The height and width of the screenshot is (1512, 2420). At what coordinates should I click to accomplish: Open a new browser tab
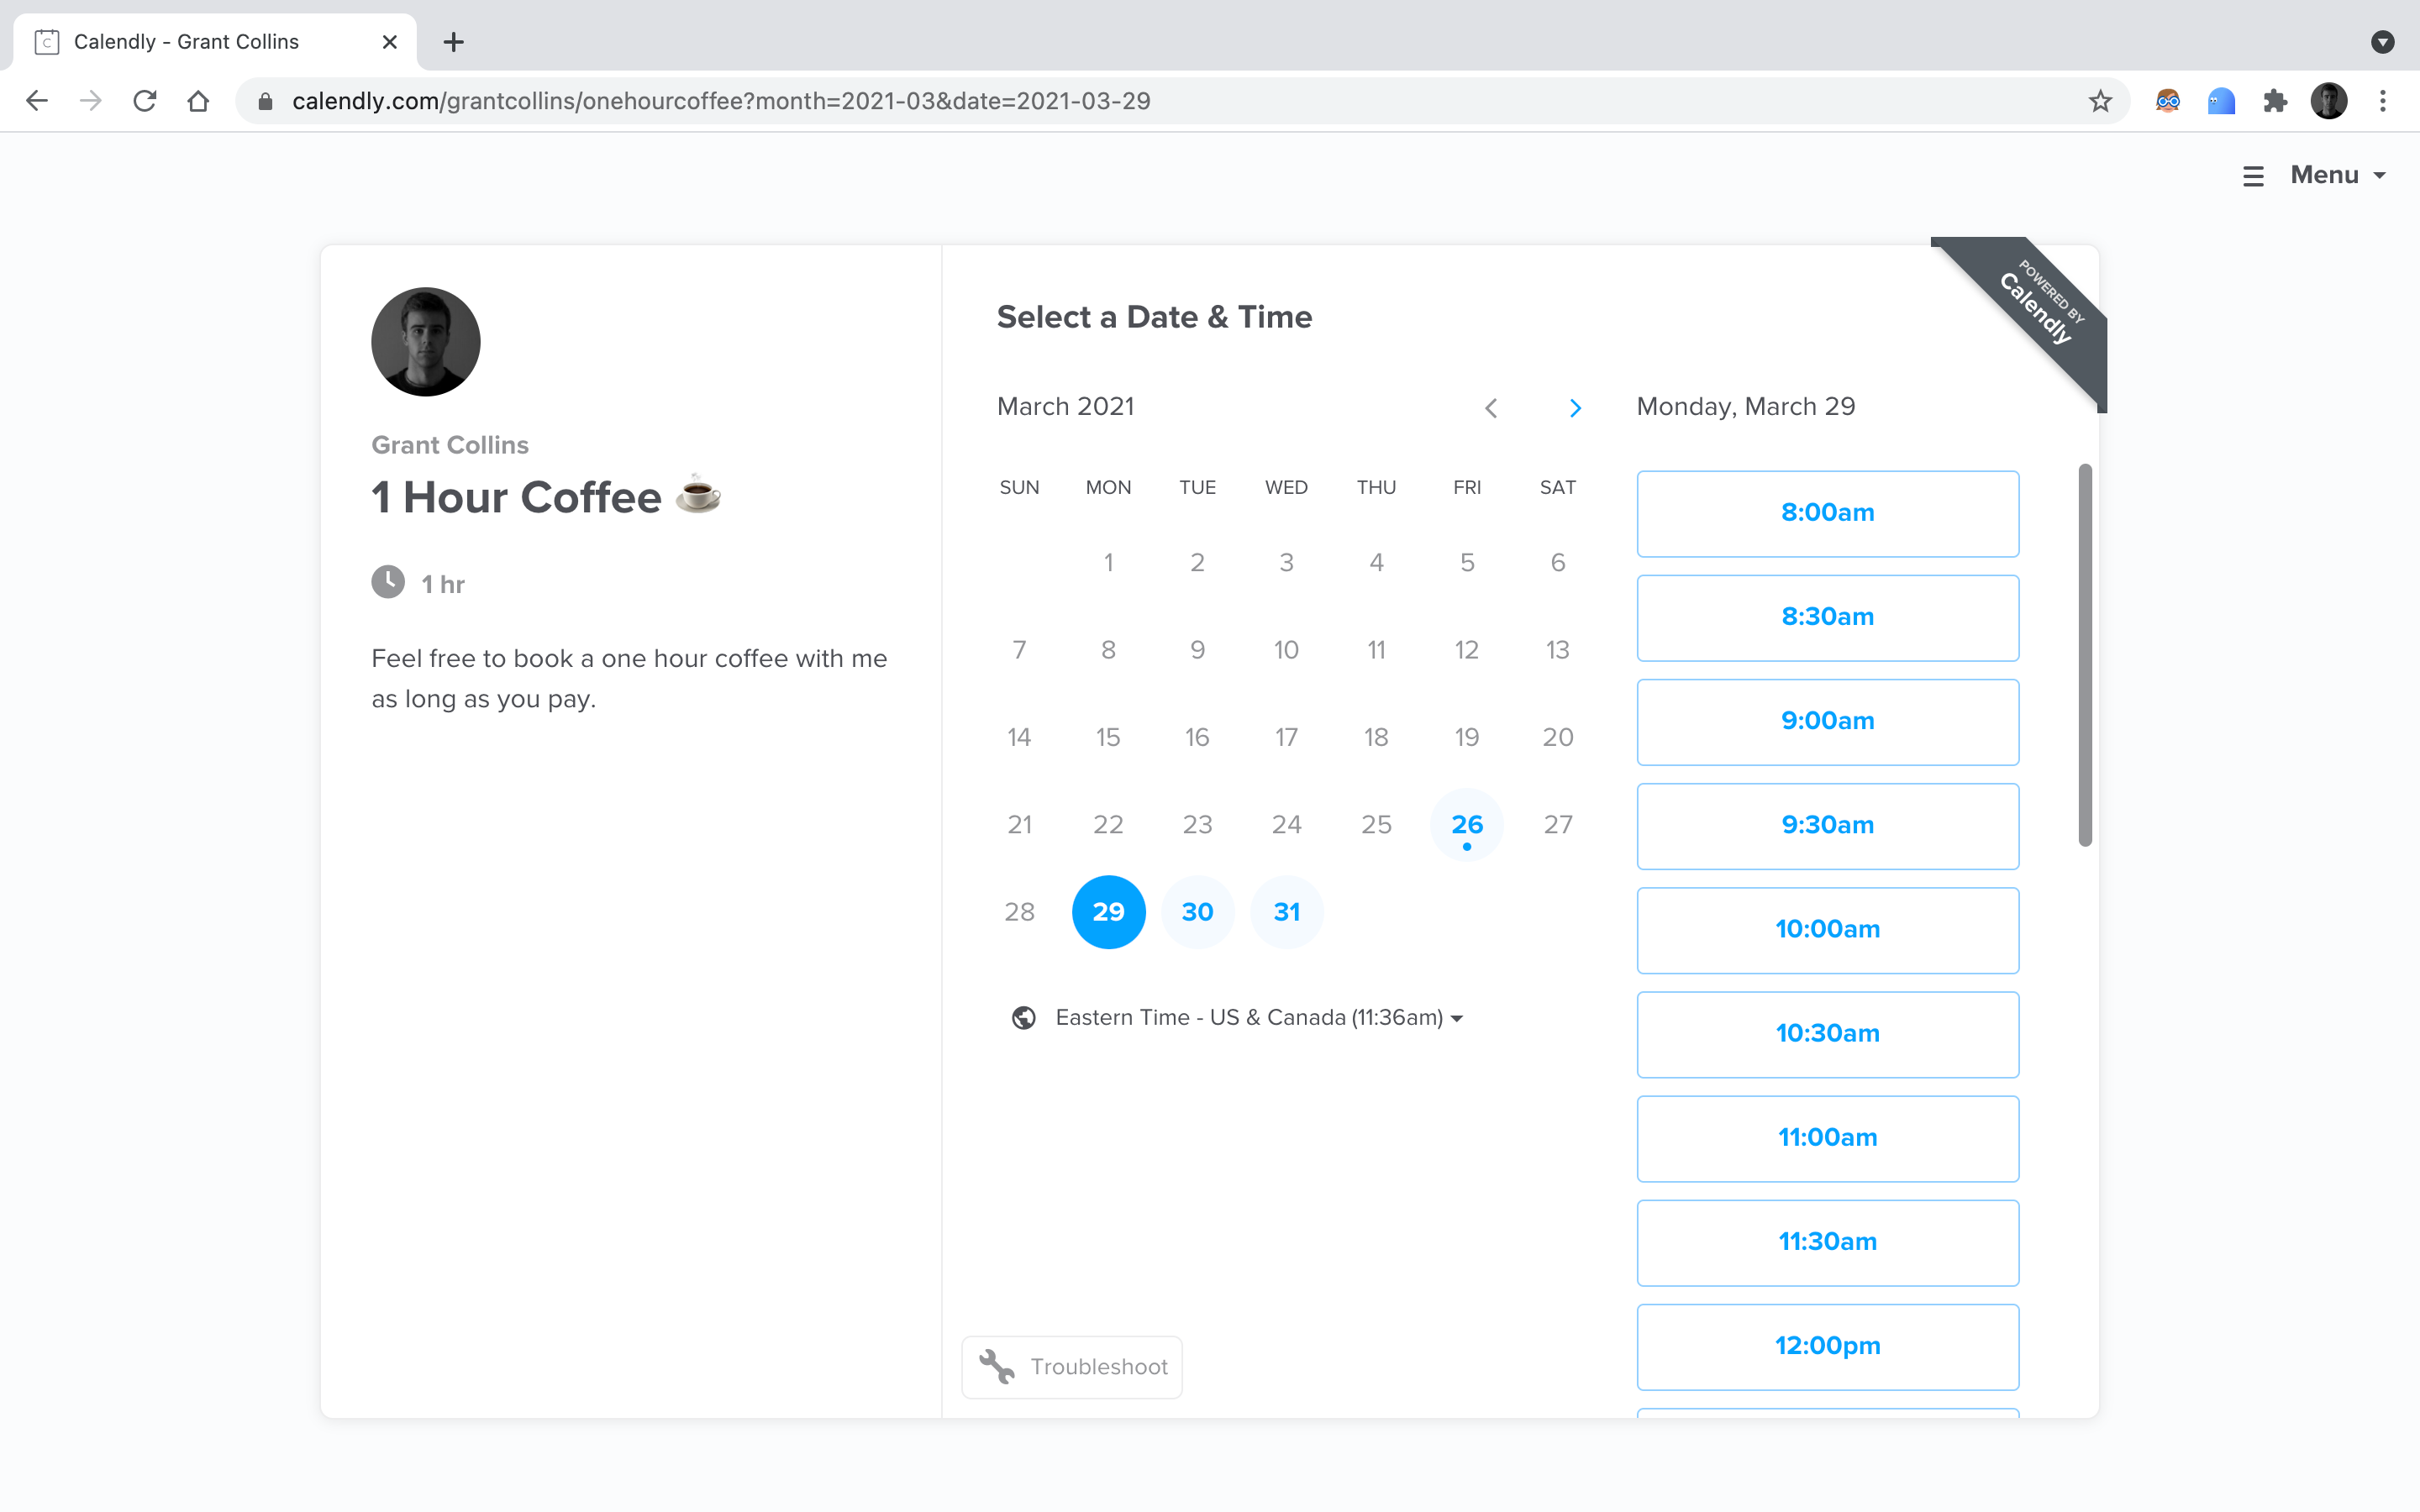(x=453, y=42)
